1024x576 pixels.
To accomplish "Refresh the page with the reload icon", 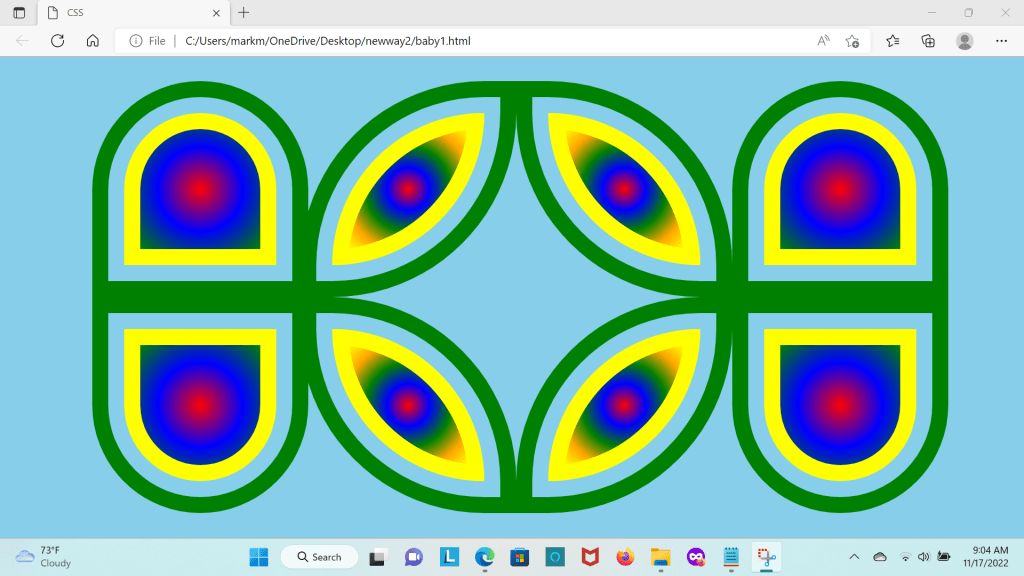I will [x=57, y=41].
